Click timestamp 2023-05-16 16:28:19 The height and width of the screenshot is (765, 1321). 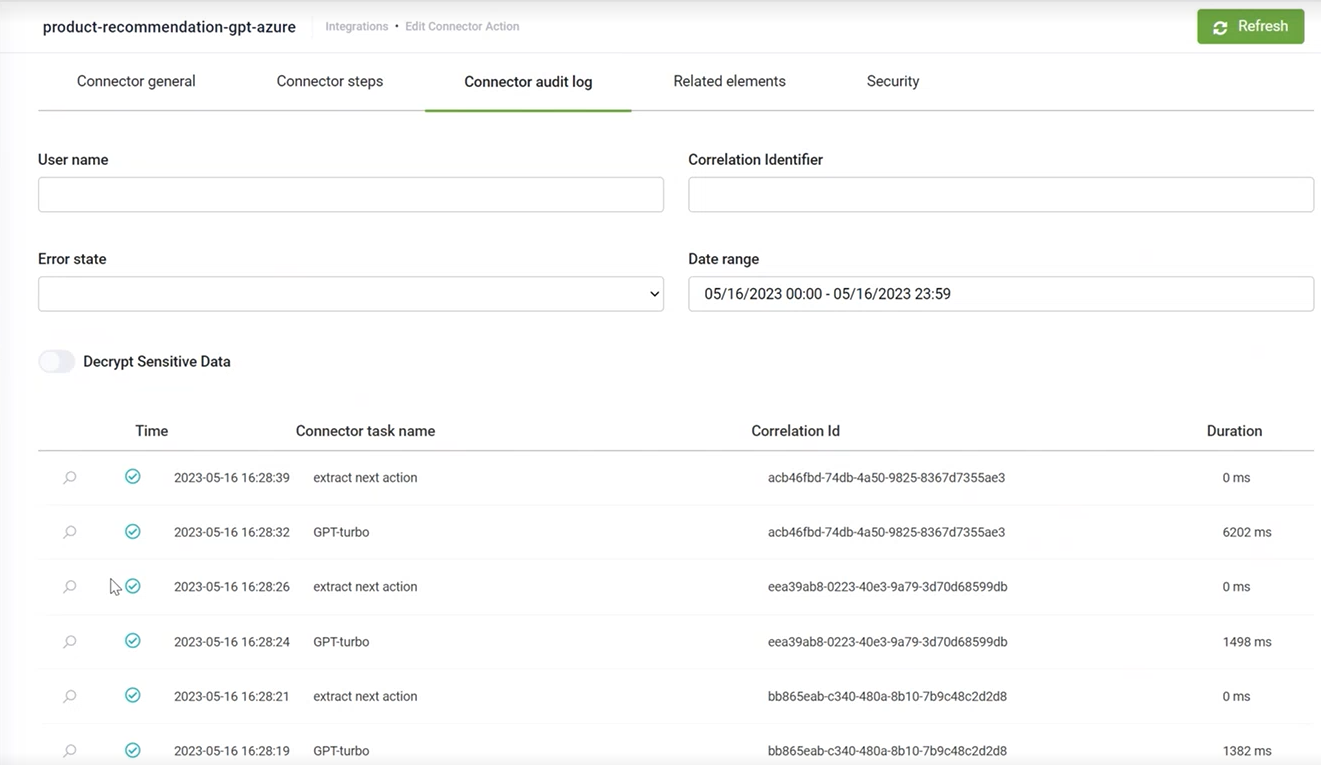coord(232,751)
